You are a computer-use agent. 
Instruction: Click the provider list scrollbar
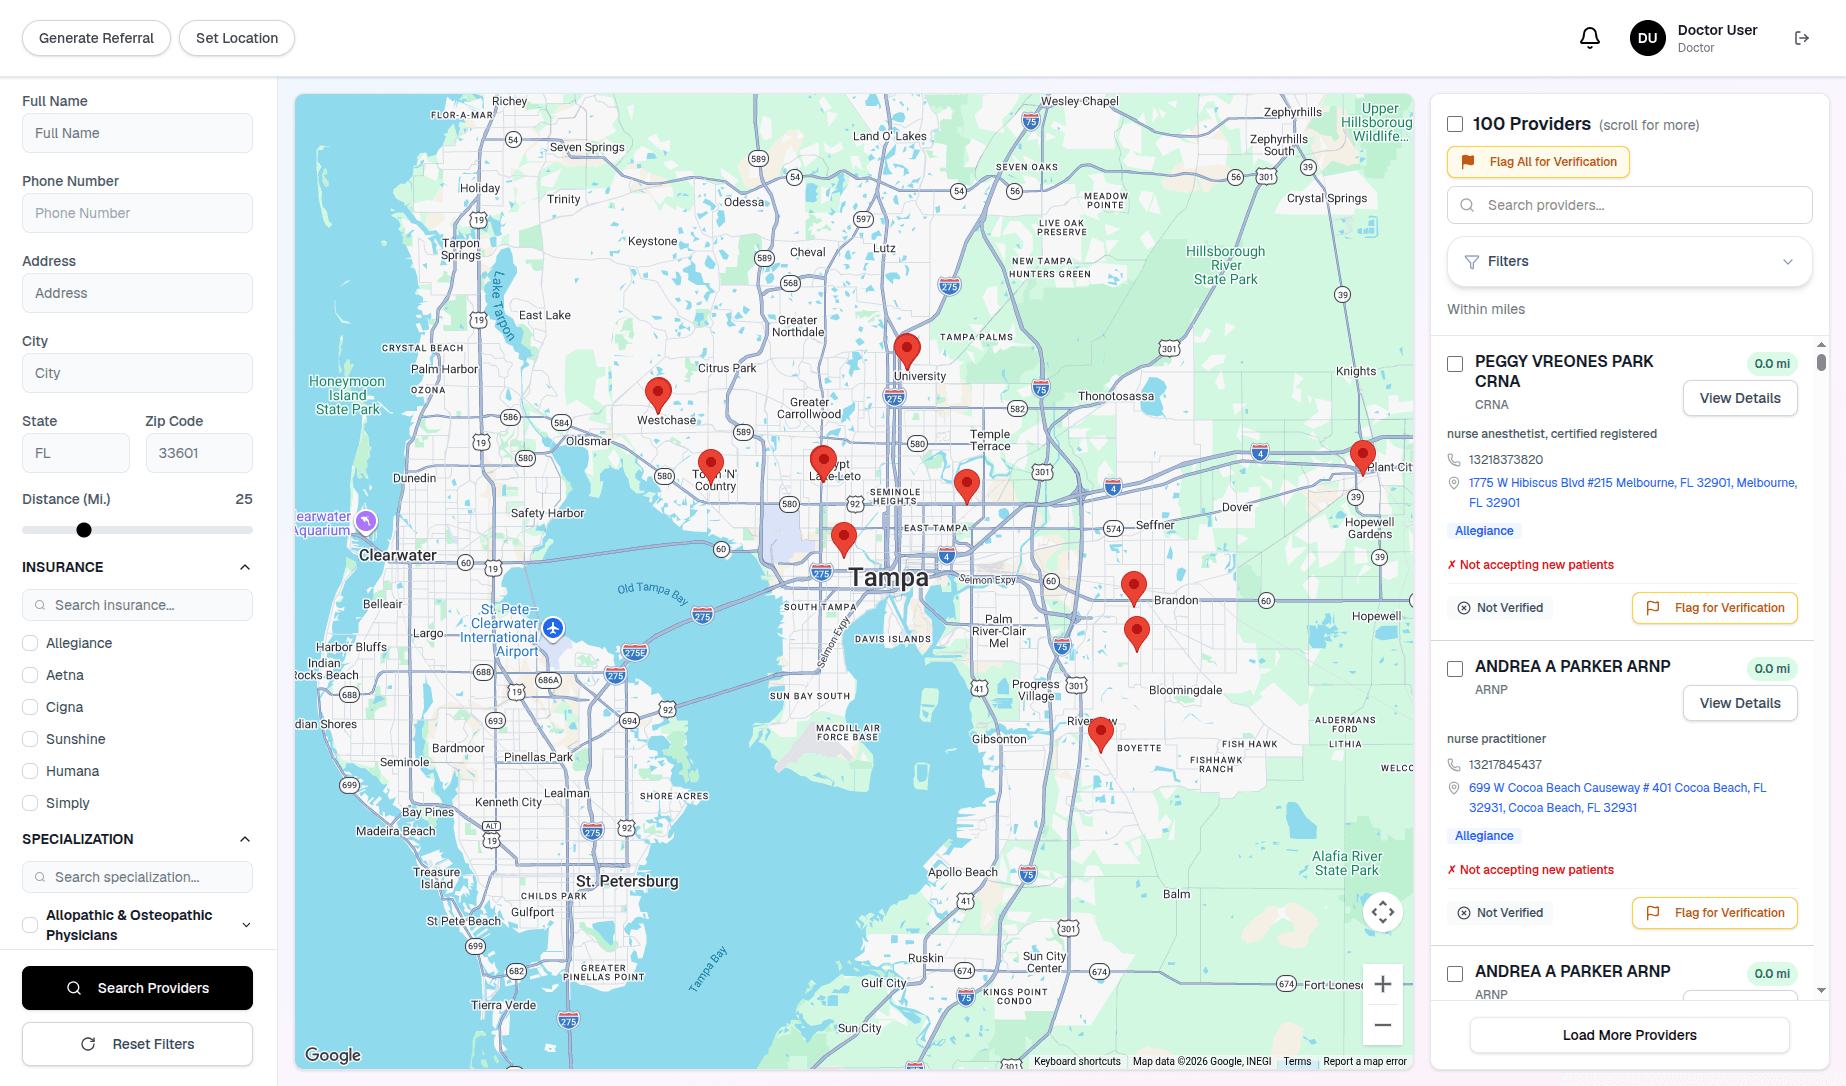pos(1821,363)
